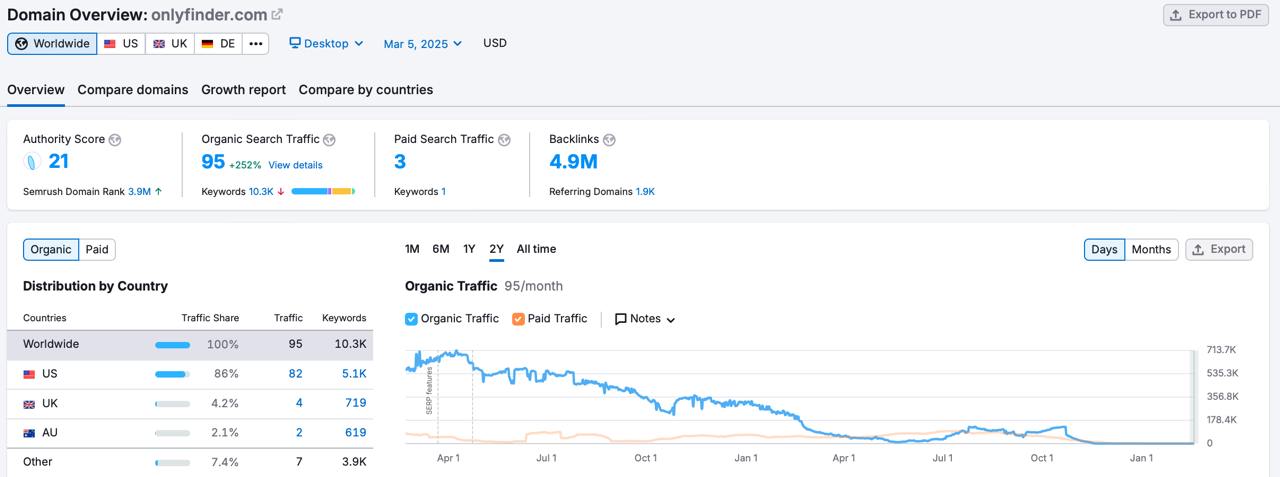The width and height of the screenshot is (1280, 477).
Task: Click the AU keywords value 619
Action: point(356,433)
